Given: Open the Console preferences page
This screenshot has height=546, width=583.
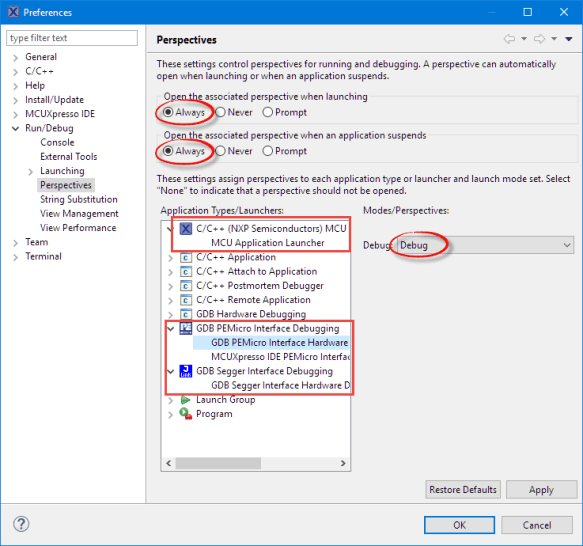Looking at the screenshot, I should tap(57, 142).
